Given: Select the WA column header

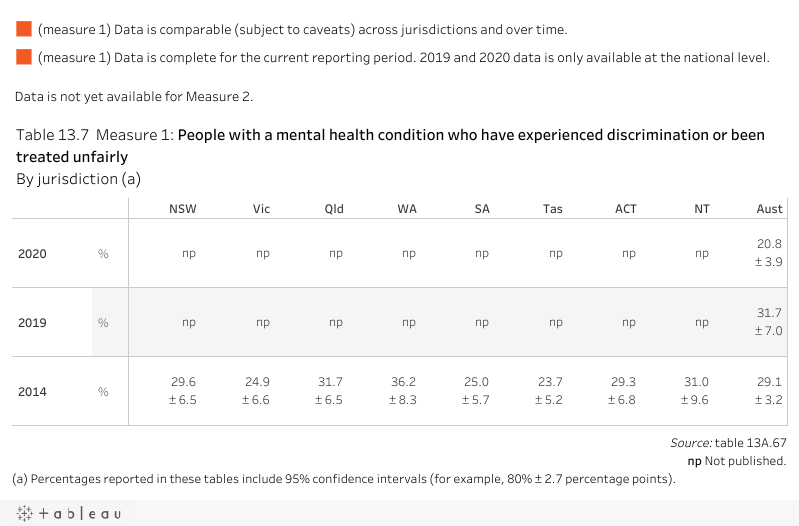Looking at the screenshot, I should click(407, 209).
